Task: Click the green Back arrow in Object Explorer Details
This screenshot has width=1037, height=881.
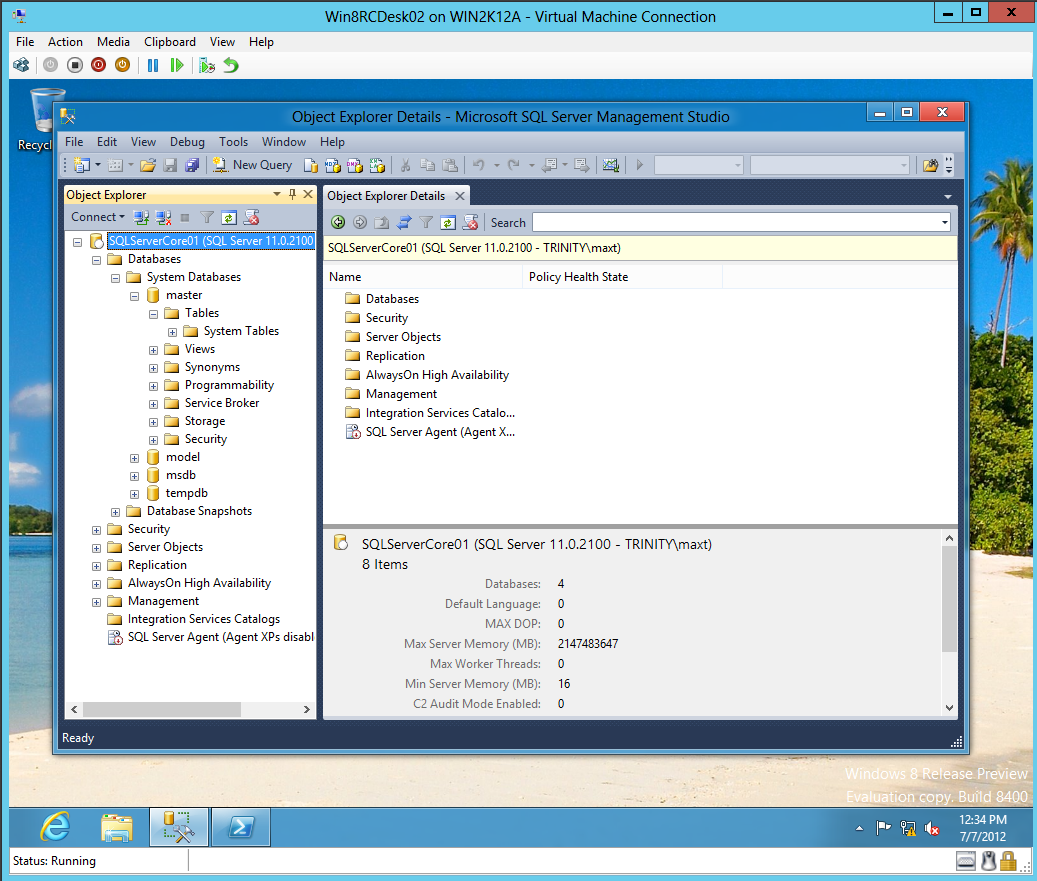Action: [x=338, y=222]
